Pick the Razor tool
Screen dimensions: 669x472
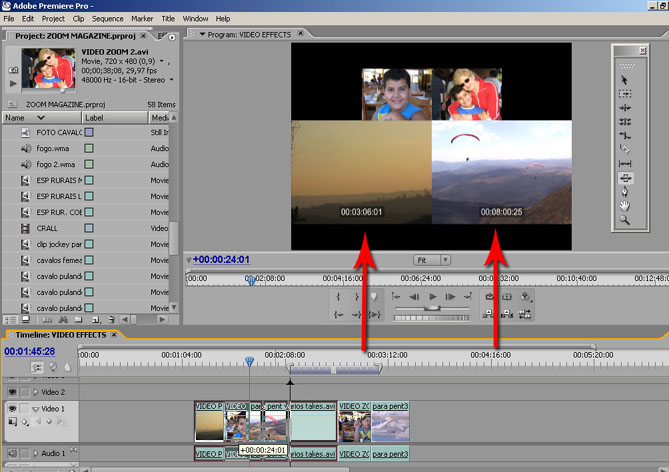625,150
